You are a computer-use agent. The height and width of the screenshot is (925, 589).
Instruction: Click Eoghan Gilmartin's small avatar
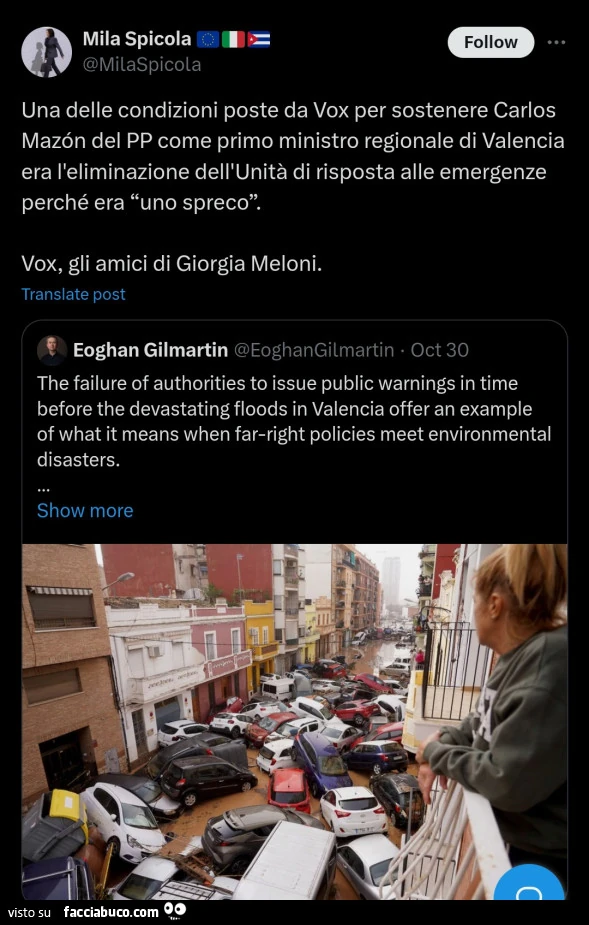(52, 350)
